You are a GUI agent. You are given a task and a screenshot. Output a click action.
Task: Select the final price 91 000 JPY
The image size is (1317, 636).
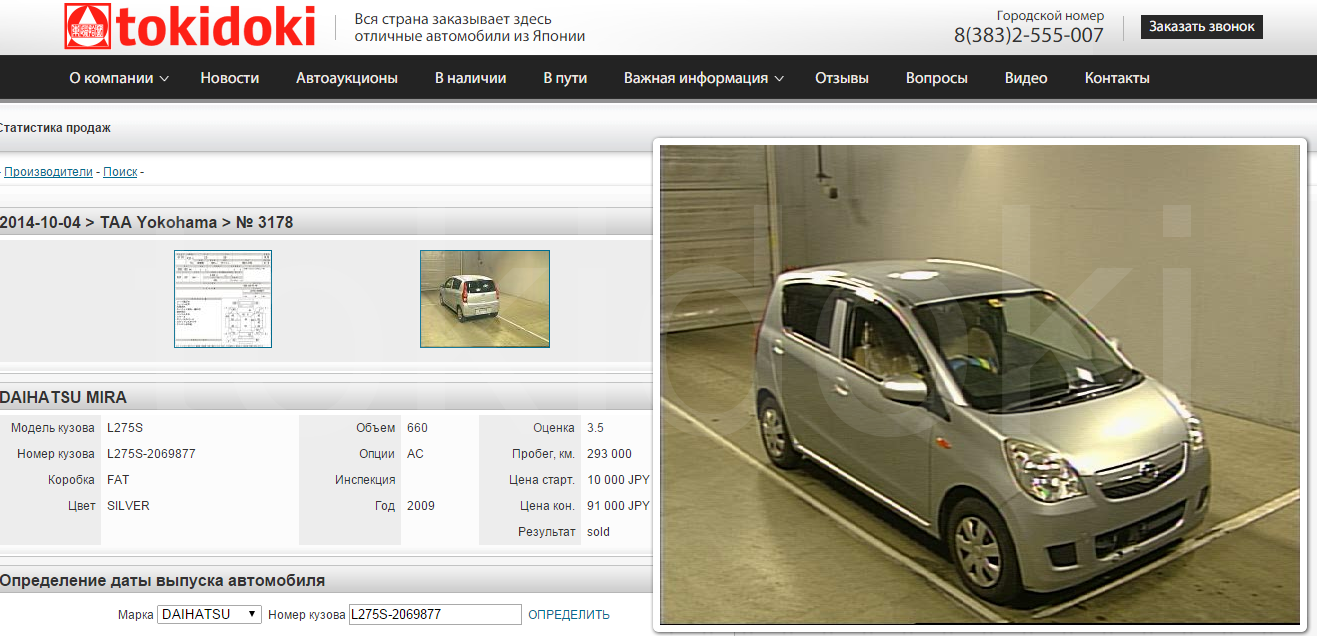pyautogui.click(x=618, y=506)
